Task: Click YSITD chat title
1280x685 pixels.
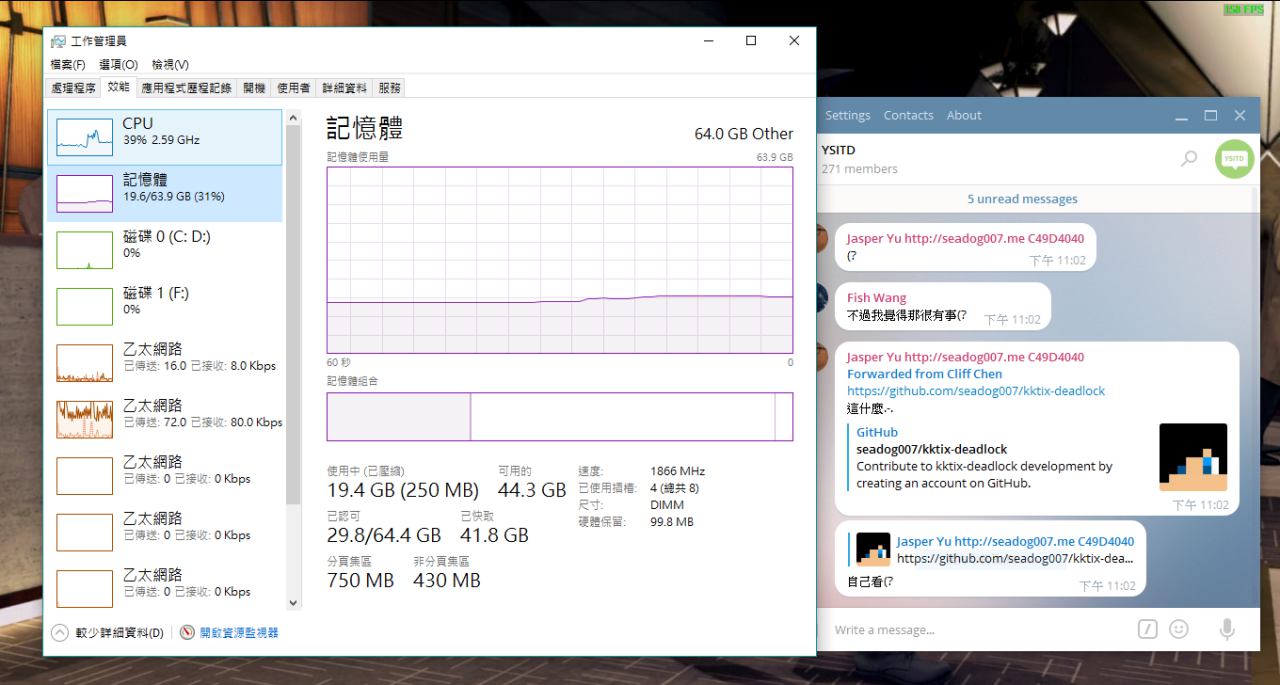Action: (838, 150)
